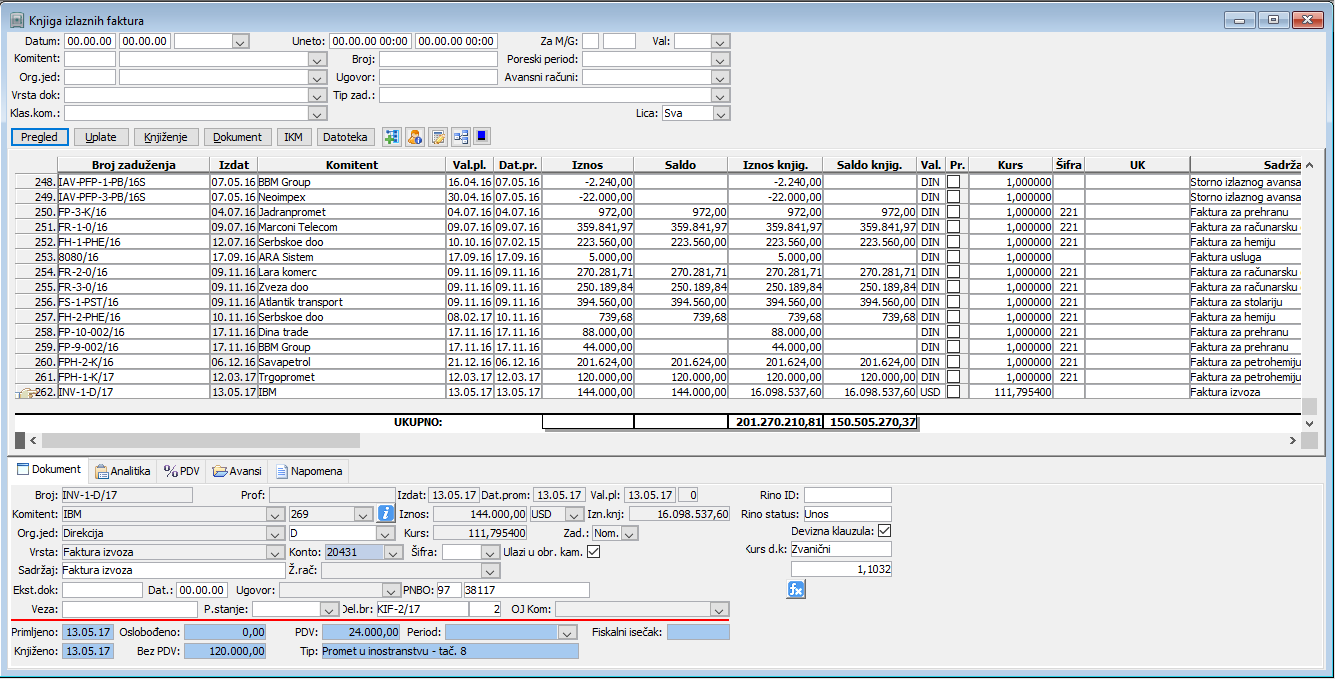Click the blue screen toolbar icon
The image size is (1335, 679).
pos(482,137)
